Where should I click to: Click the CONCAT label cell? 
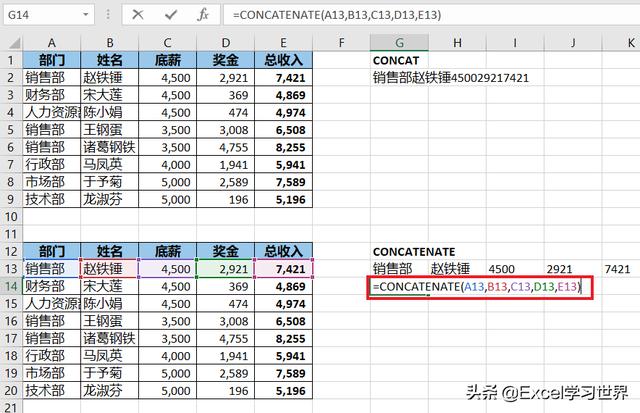point(399,60)
